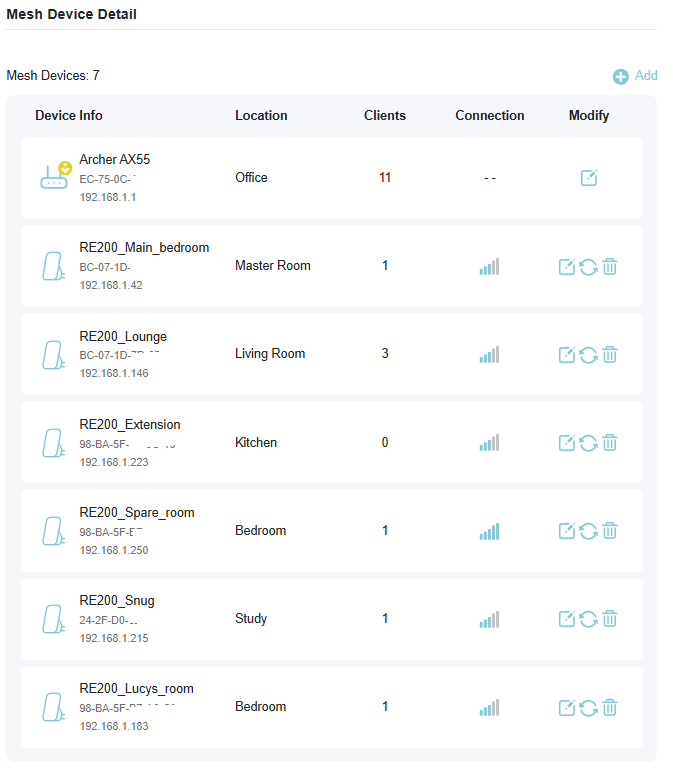The image size is (673, 780).
Task: Edit the RE200_Spare_room device
Action: click(x=566, y=531)
